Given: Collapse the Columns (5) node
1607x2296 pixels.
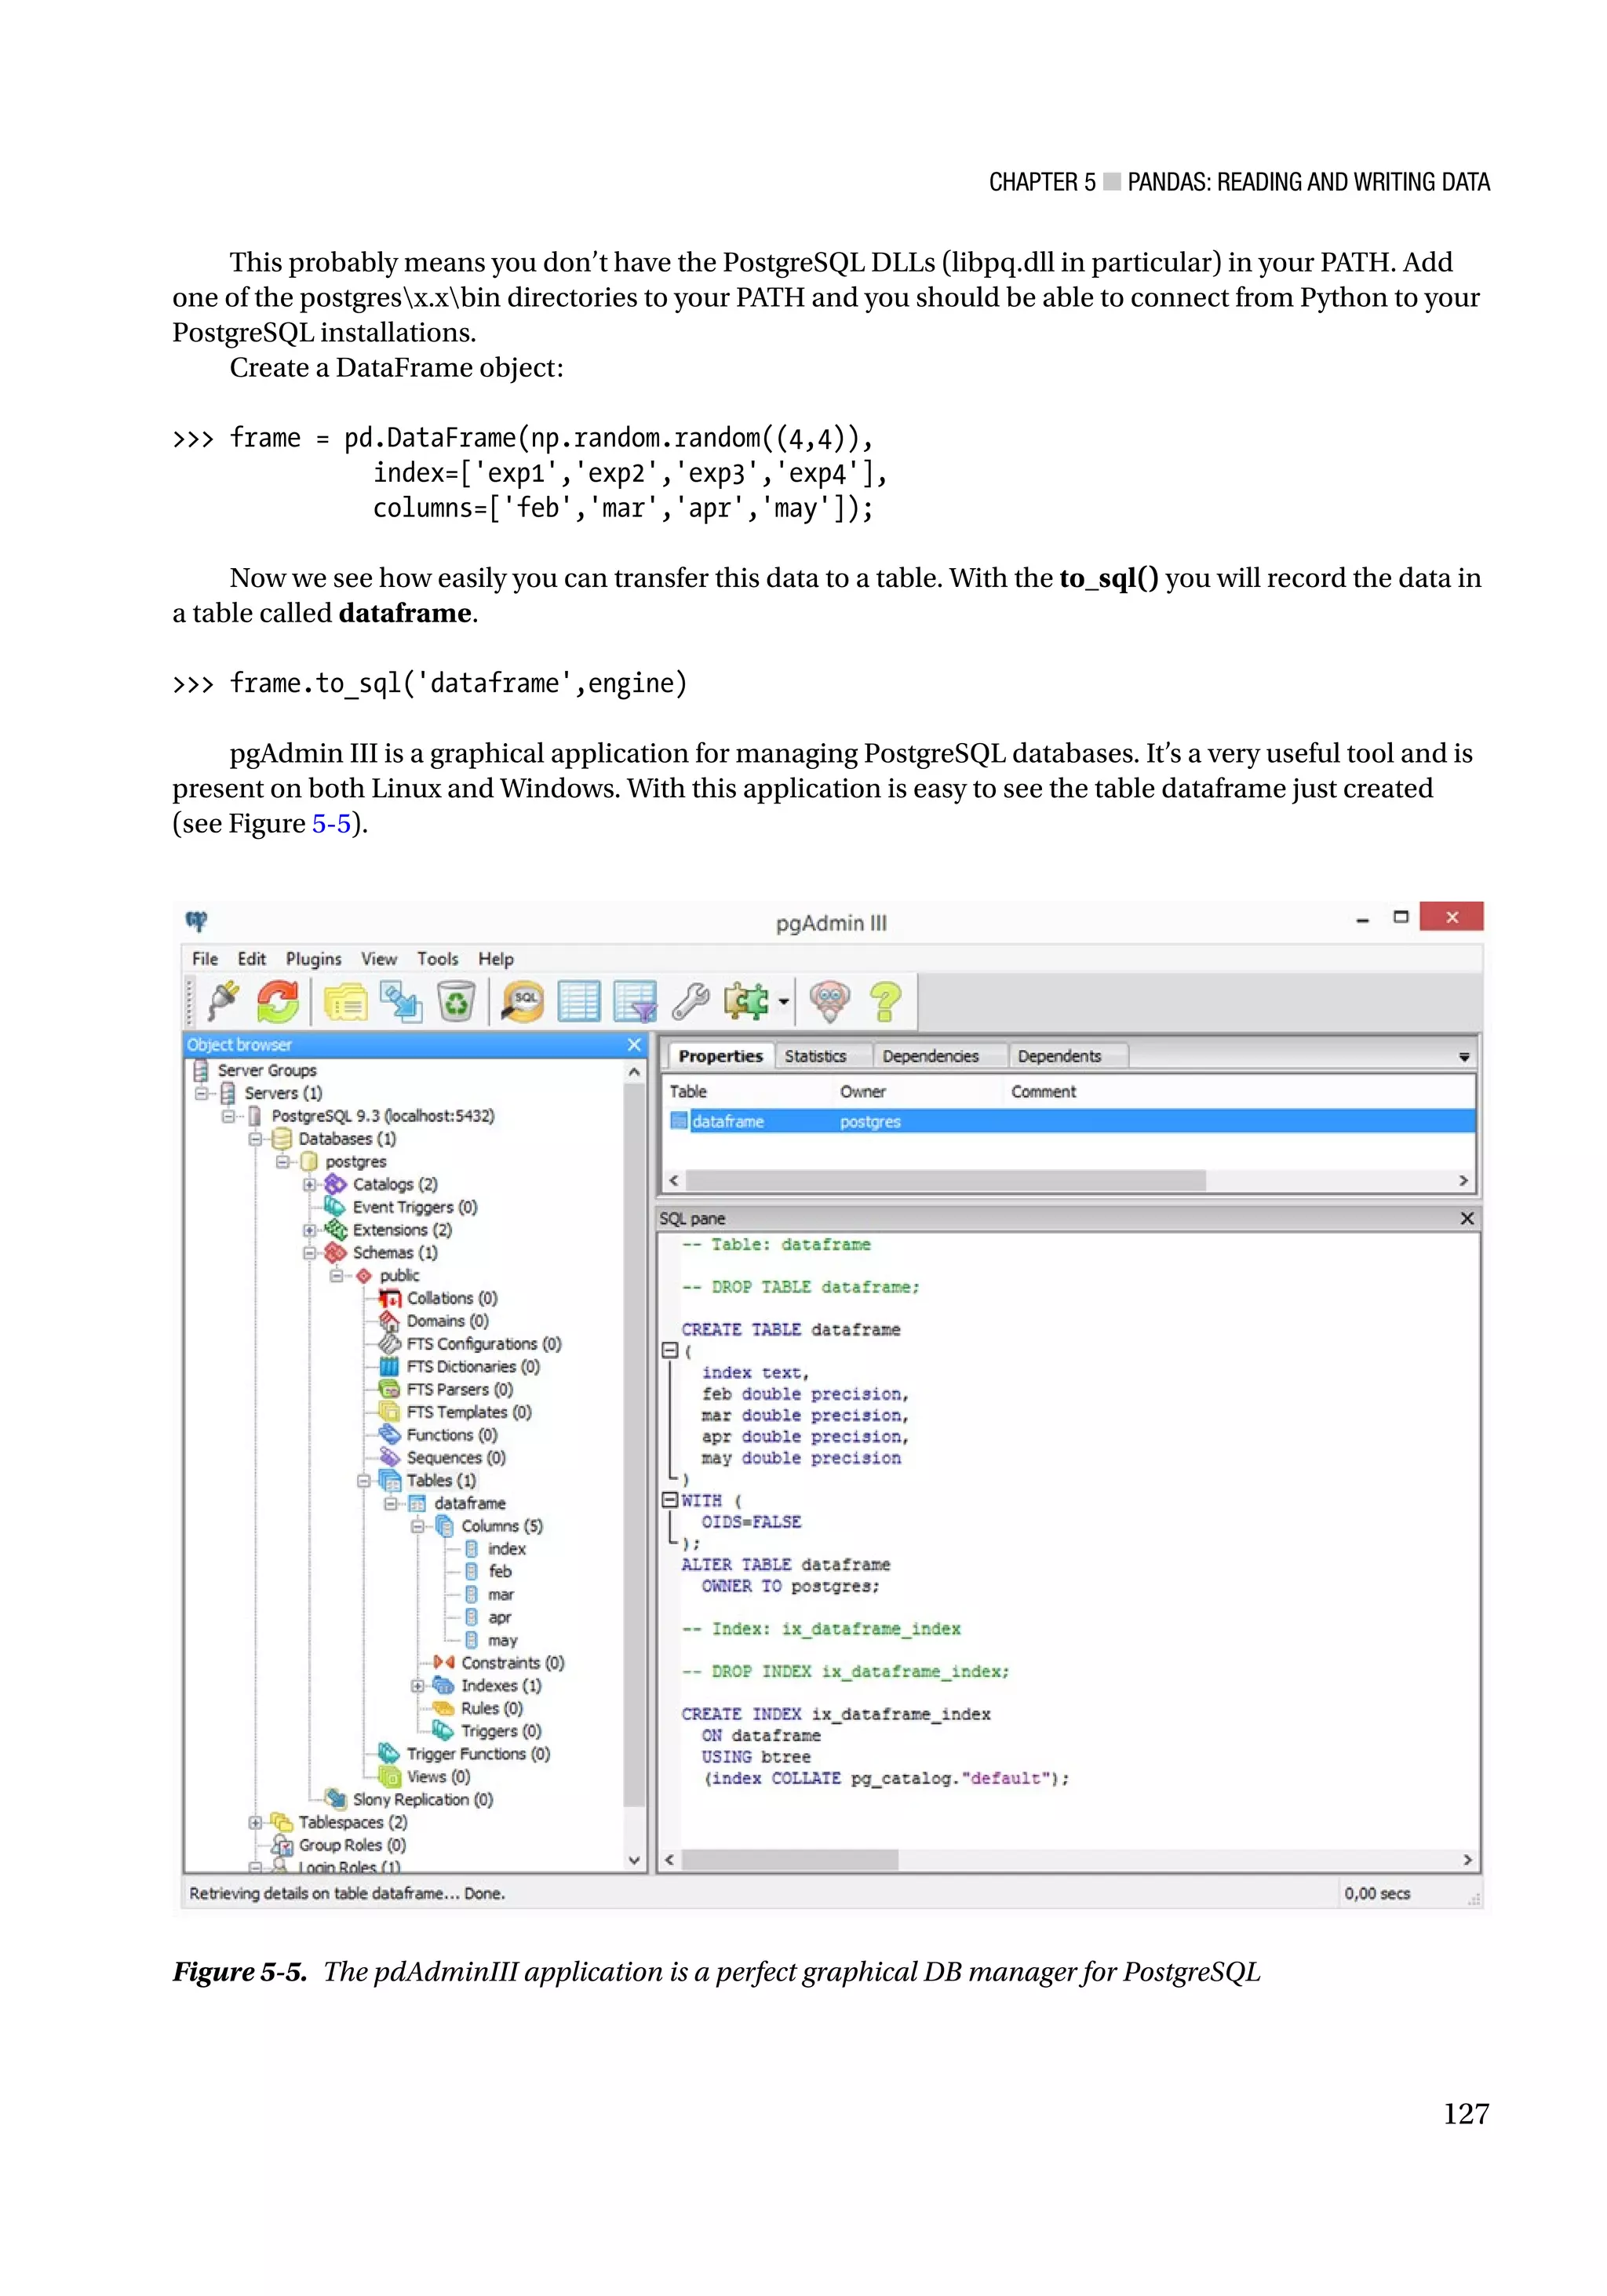Looking at the screenshot, I should 418,1526.
